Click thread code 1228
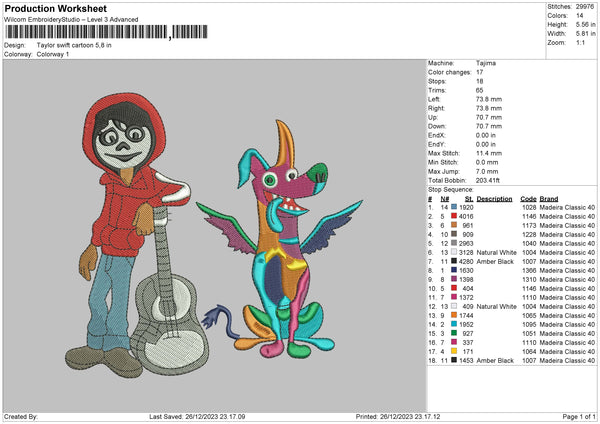Viewport: 600px width, 424px height. point(529,234)
